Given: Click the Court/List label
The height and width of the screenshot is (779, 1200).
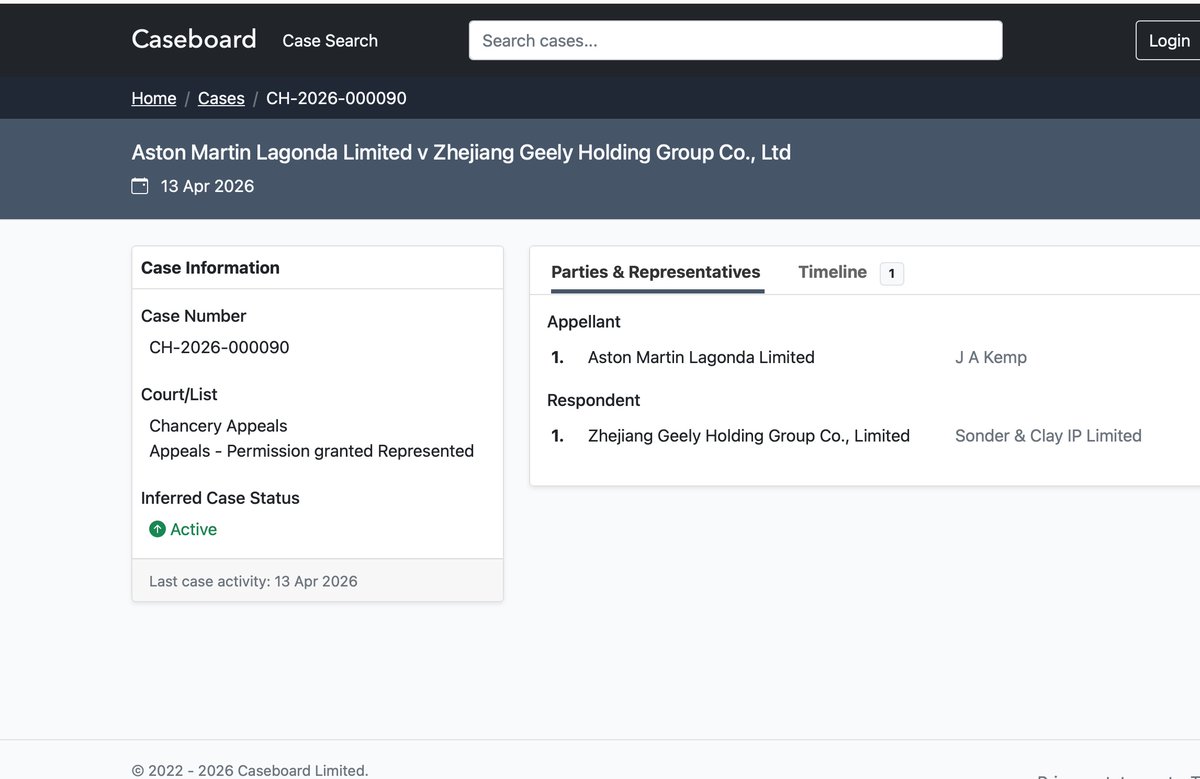Looking at the screenshot, I should 179,394.
